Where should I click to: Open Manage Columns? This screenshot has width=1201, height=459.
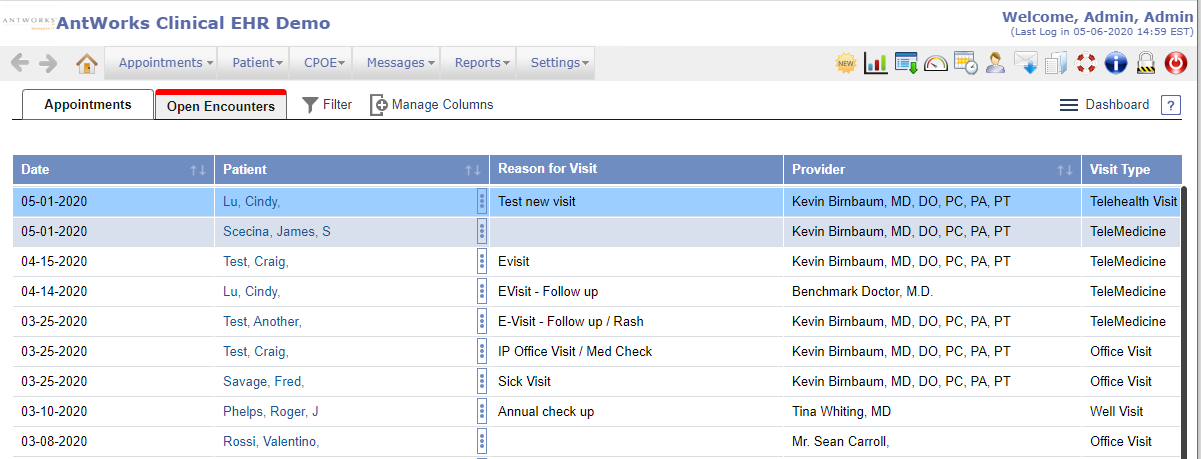432,104
